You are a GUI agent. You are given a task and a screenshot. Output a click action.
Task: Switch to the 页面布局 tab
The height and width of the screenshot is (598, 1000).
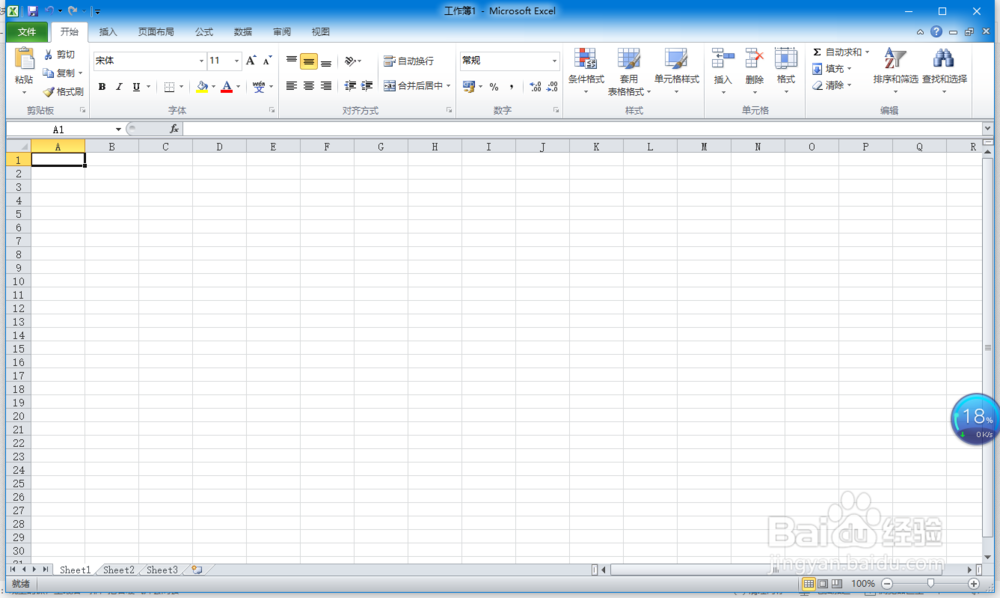coord(156,32)
